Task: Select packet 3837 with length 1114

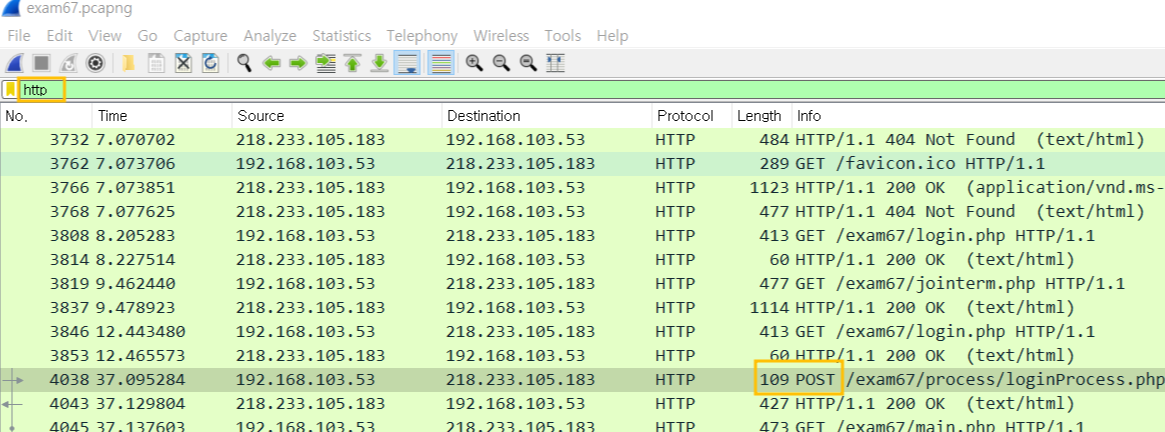Action: tap(582, 307)
